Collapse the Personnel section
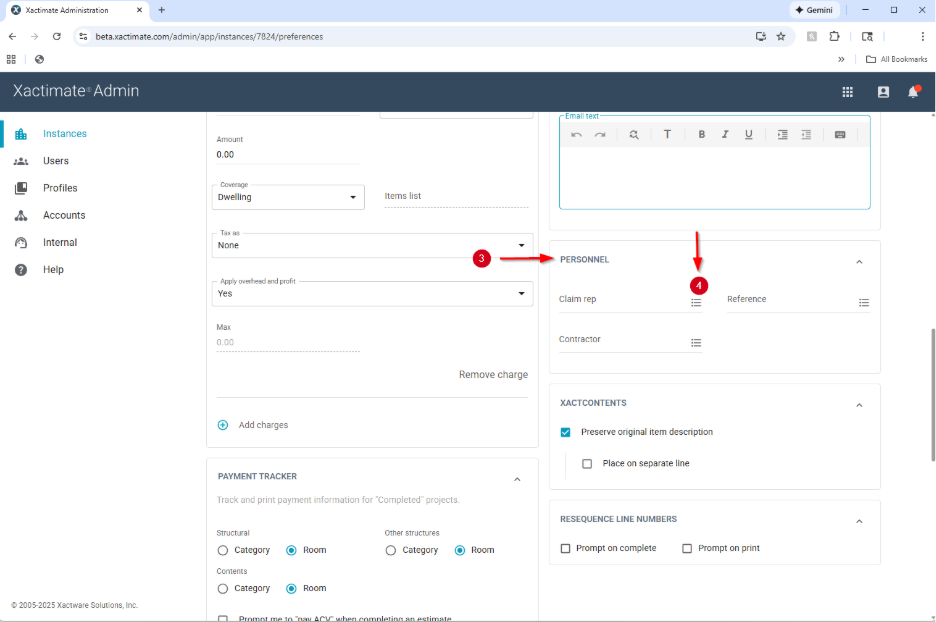The image size is (936, 622). point(859,261)
